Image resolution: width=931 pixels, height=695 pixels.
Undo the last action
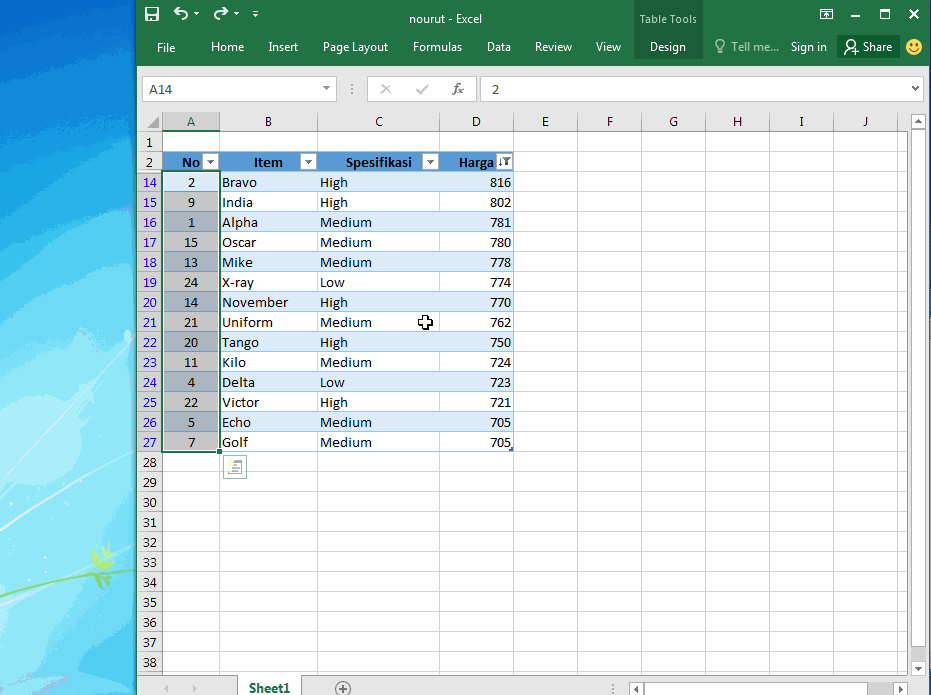coord(181,13)
